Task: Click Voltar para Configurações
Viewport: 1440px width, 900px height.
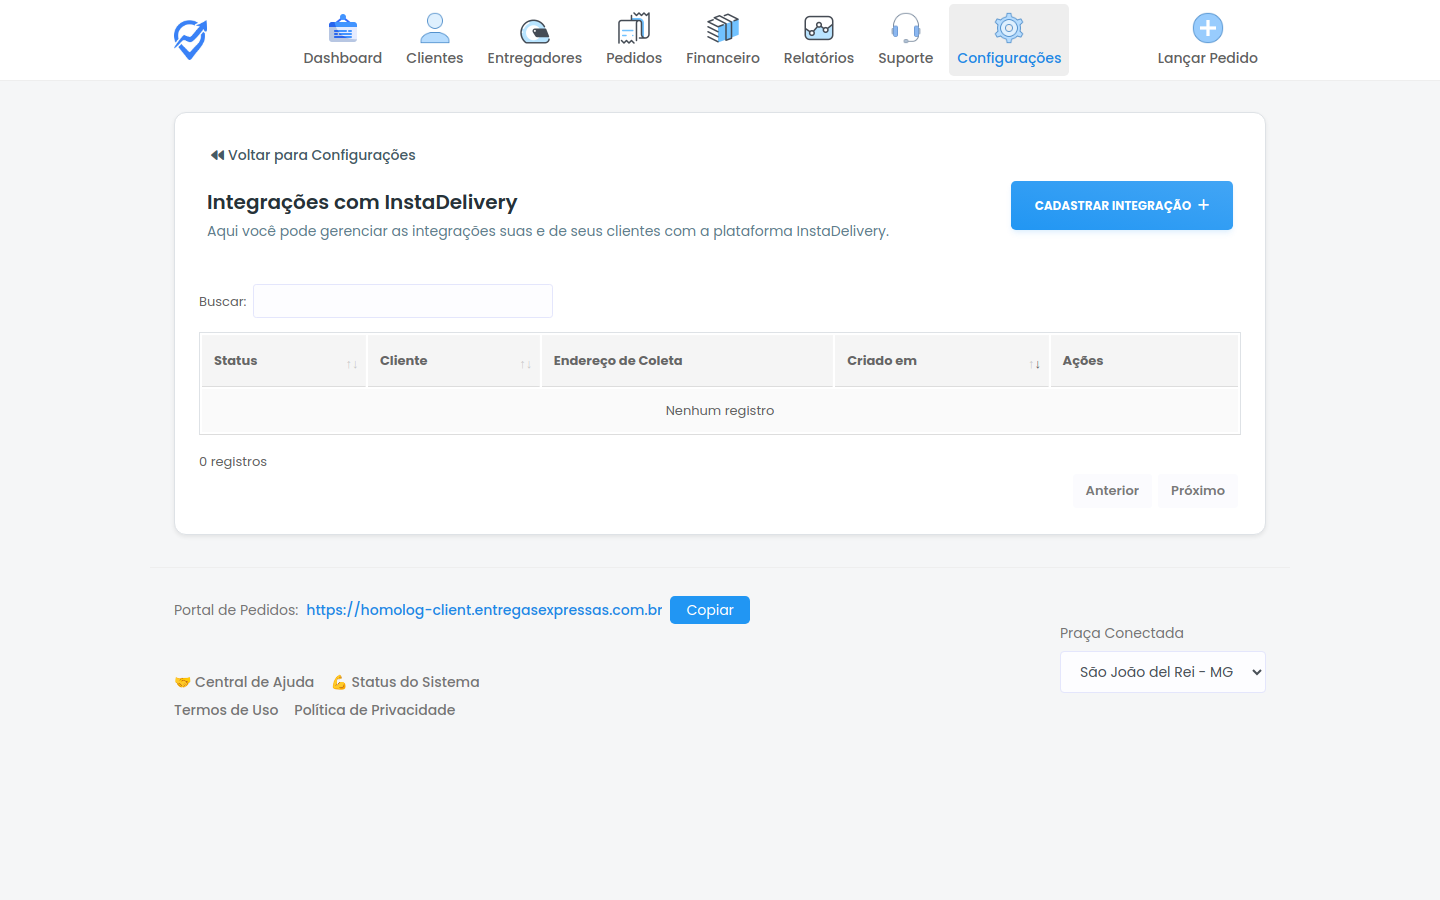Action: click(x=312, y=155)
